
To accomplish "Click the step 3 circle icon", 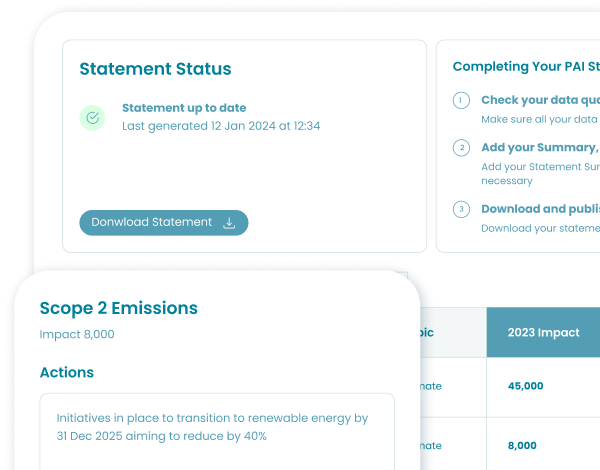I will tap(461, 209).
